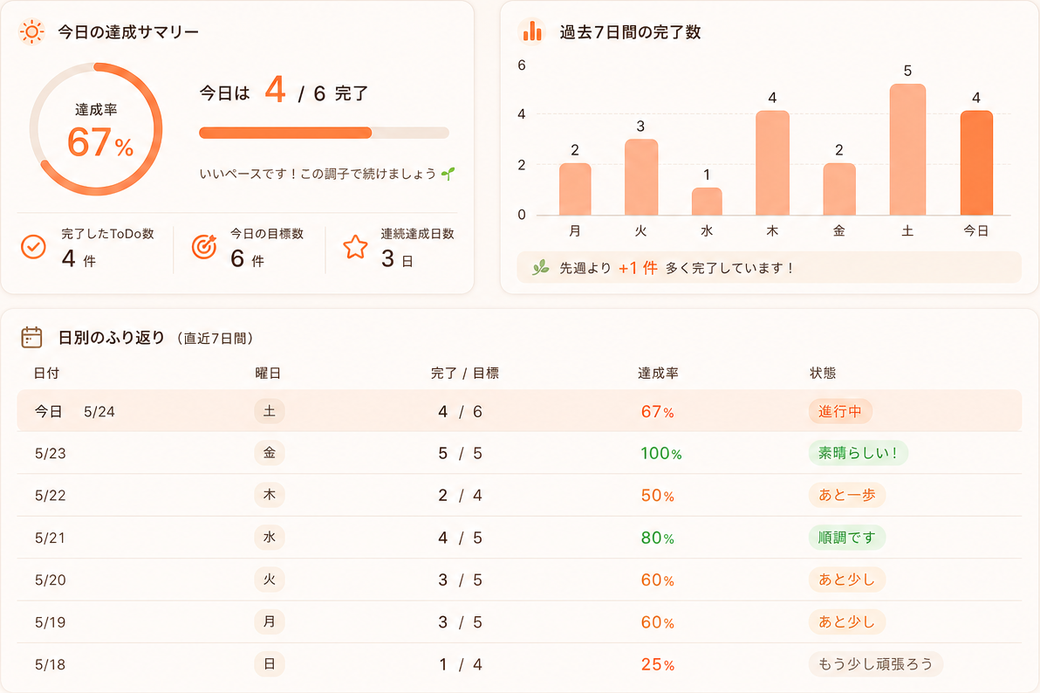Click the leaf icon beside 先週より
Screen dimensions: 1040x693
(x=541, y=268)
